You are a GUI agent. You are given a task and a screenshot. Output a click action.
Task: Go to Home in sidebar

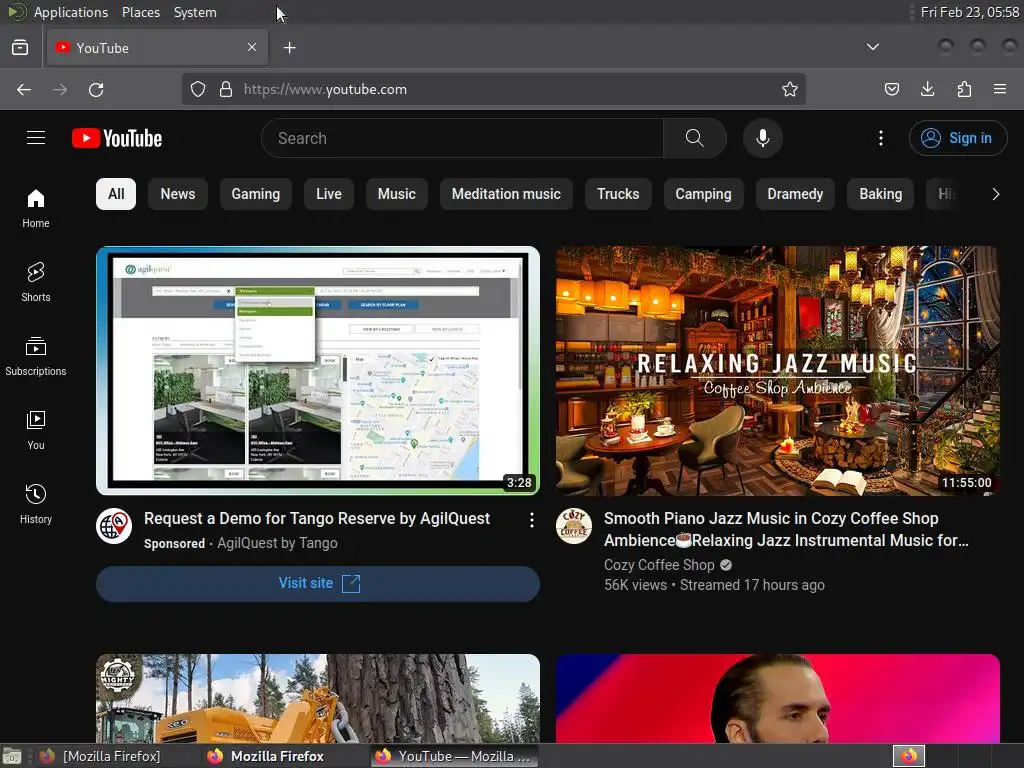(x=36, y=208)
